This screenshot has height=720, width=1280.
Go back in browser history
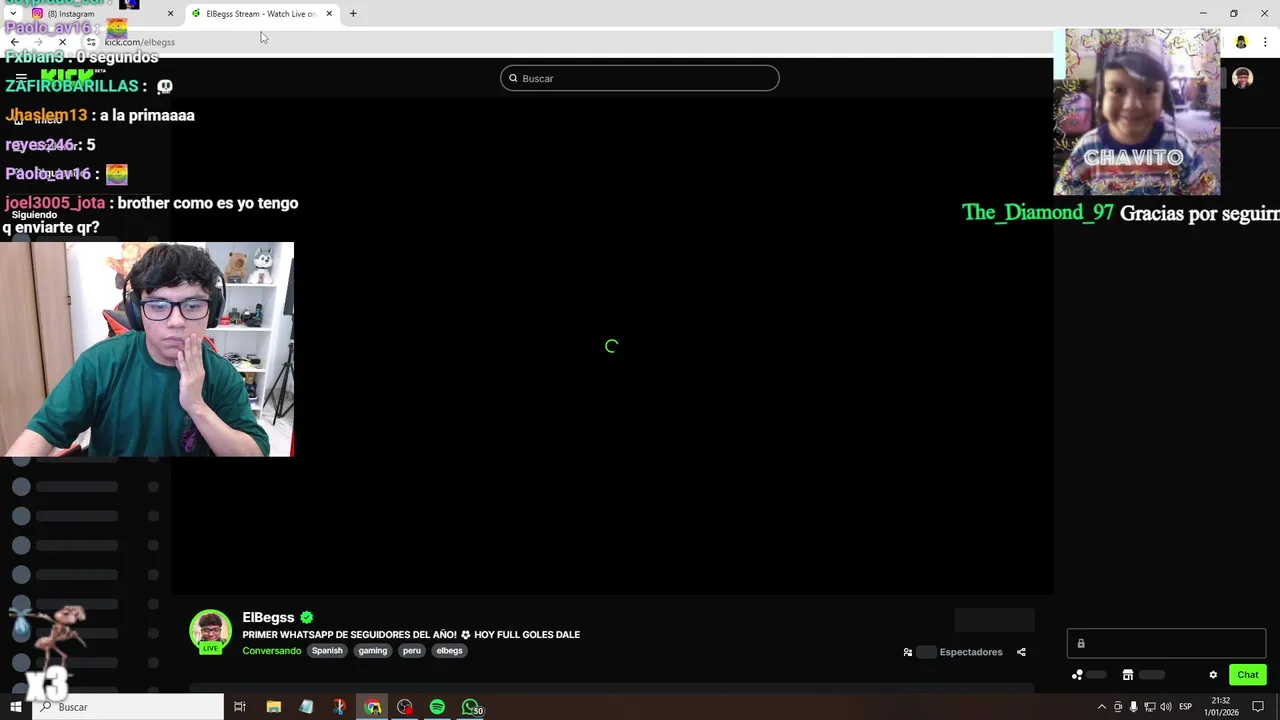14,42
